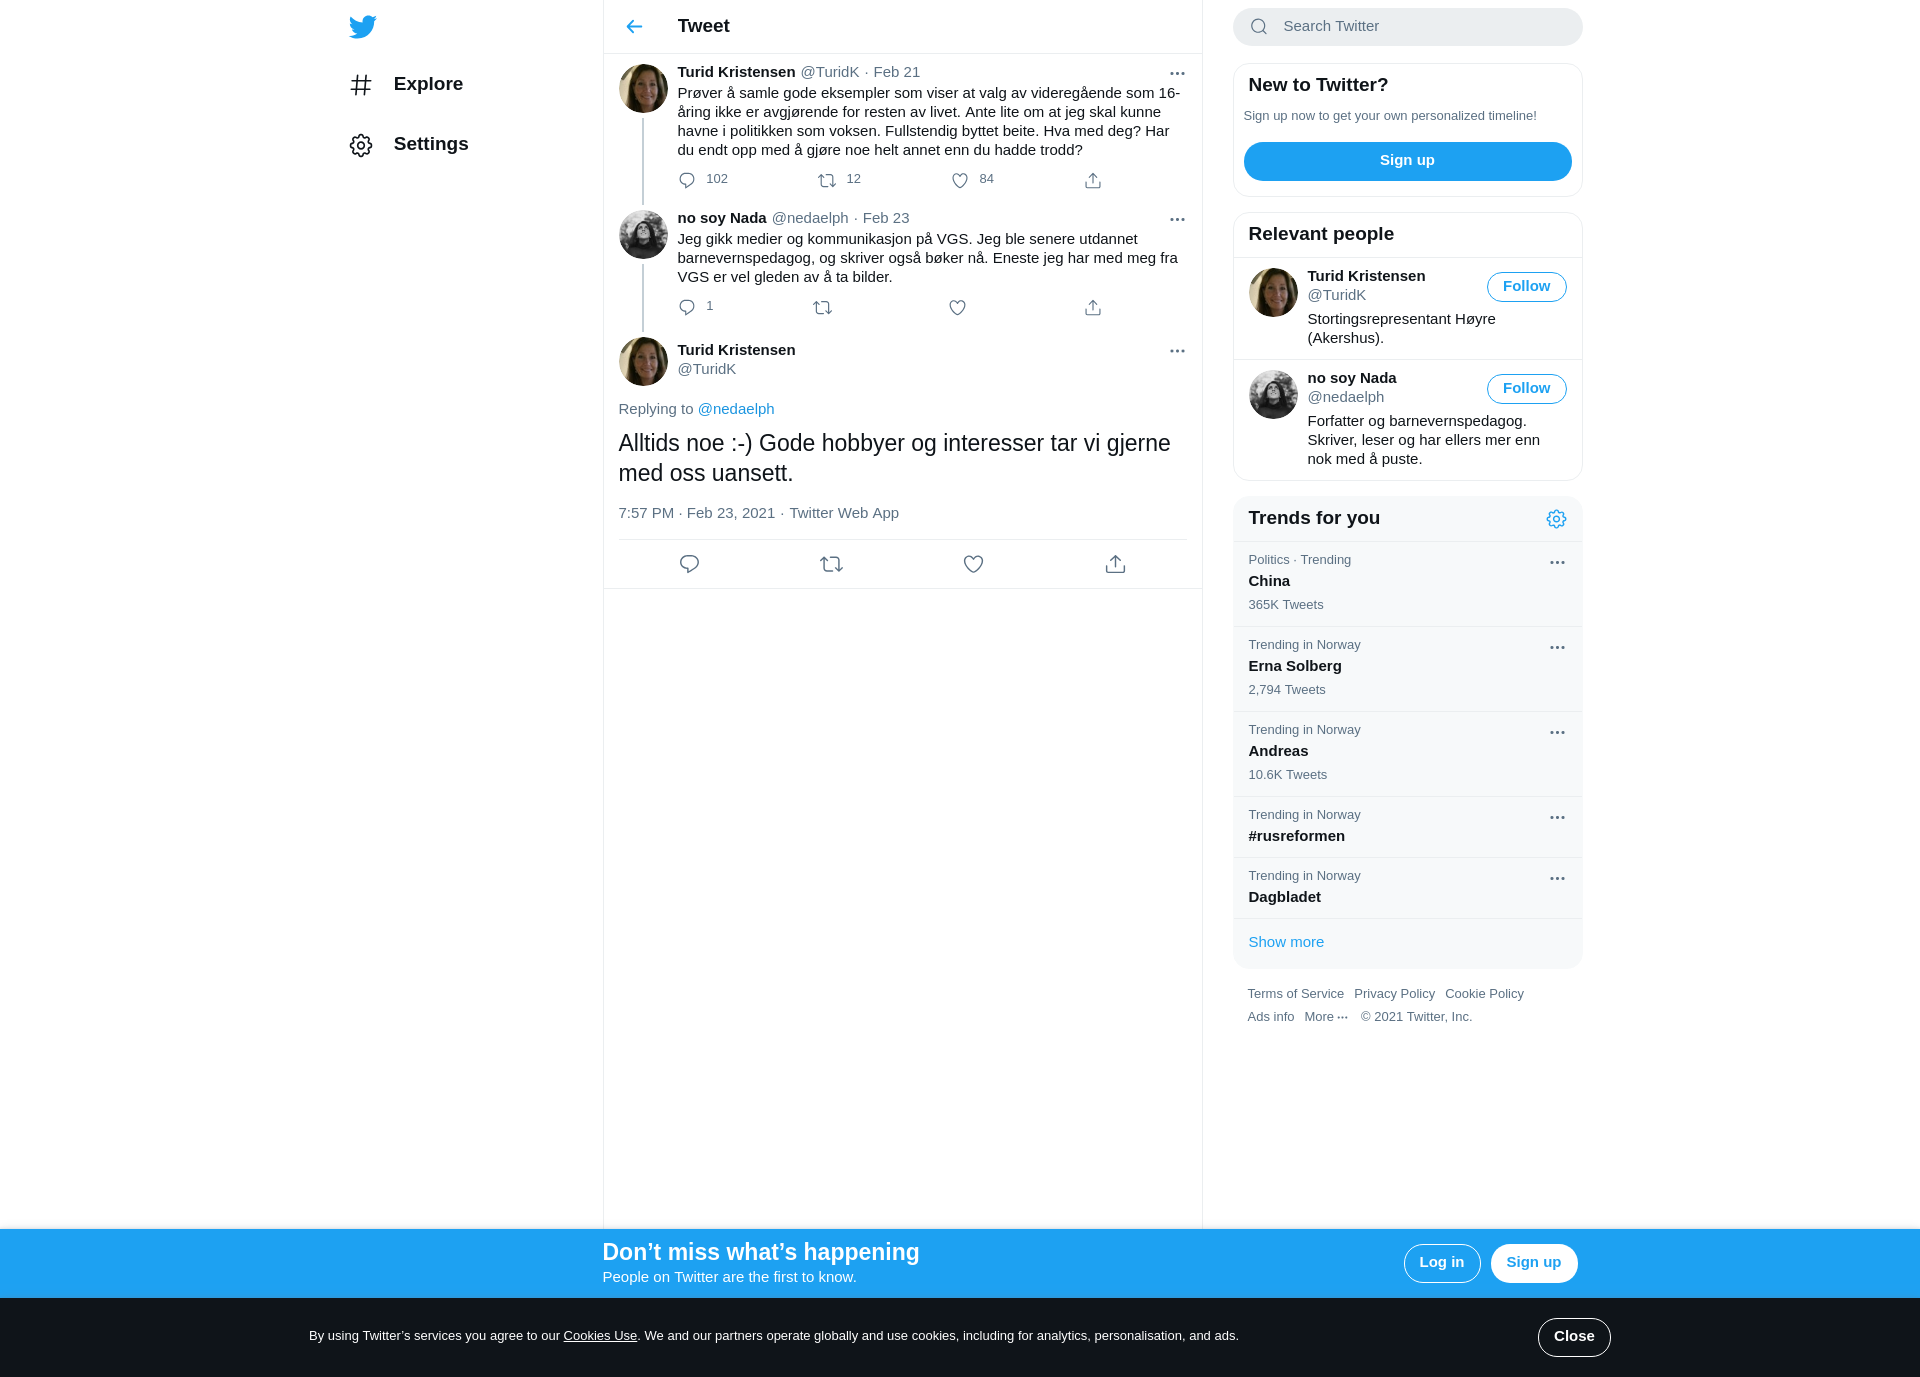Share no soy Nada's Feb 23 tweet

point(1093,307)
